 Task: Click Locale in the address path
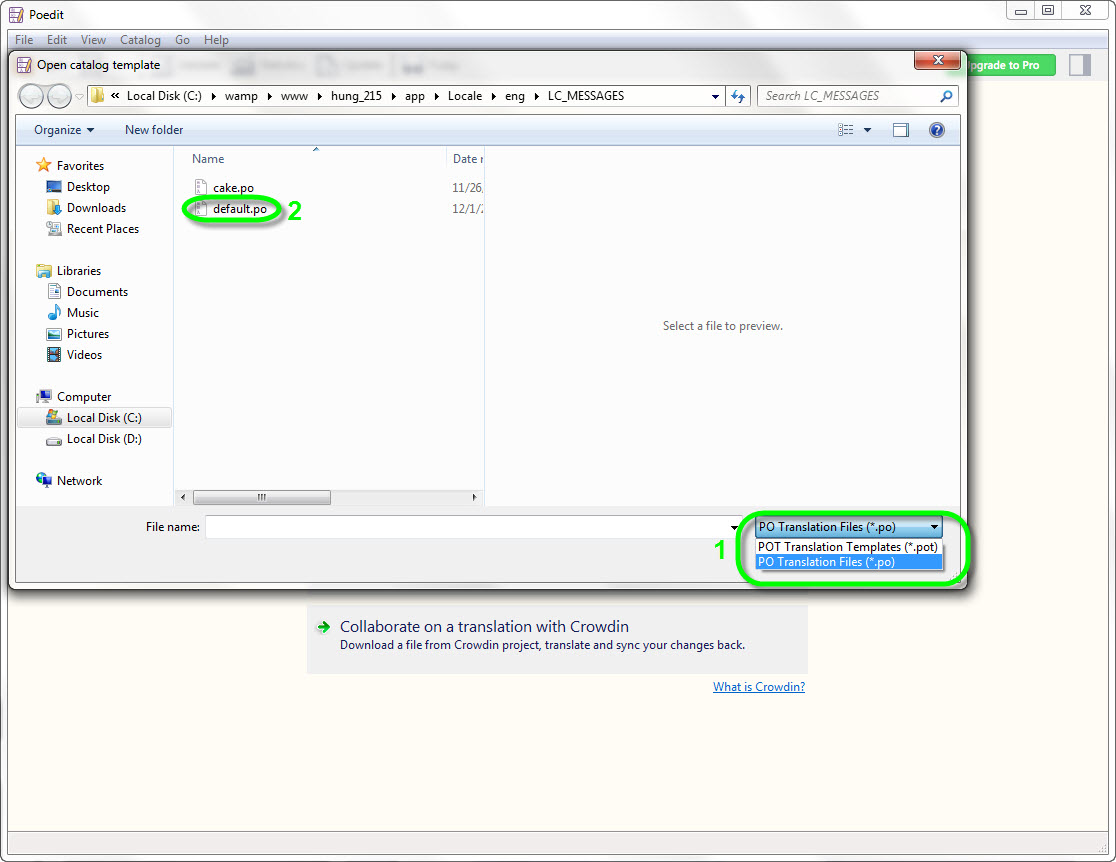(465, 96)
